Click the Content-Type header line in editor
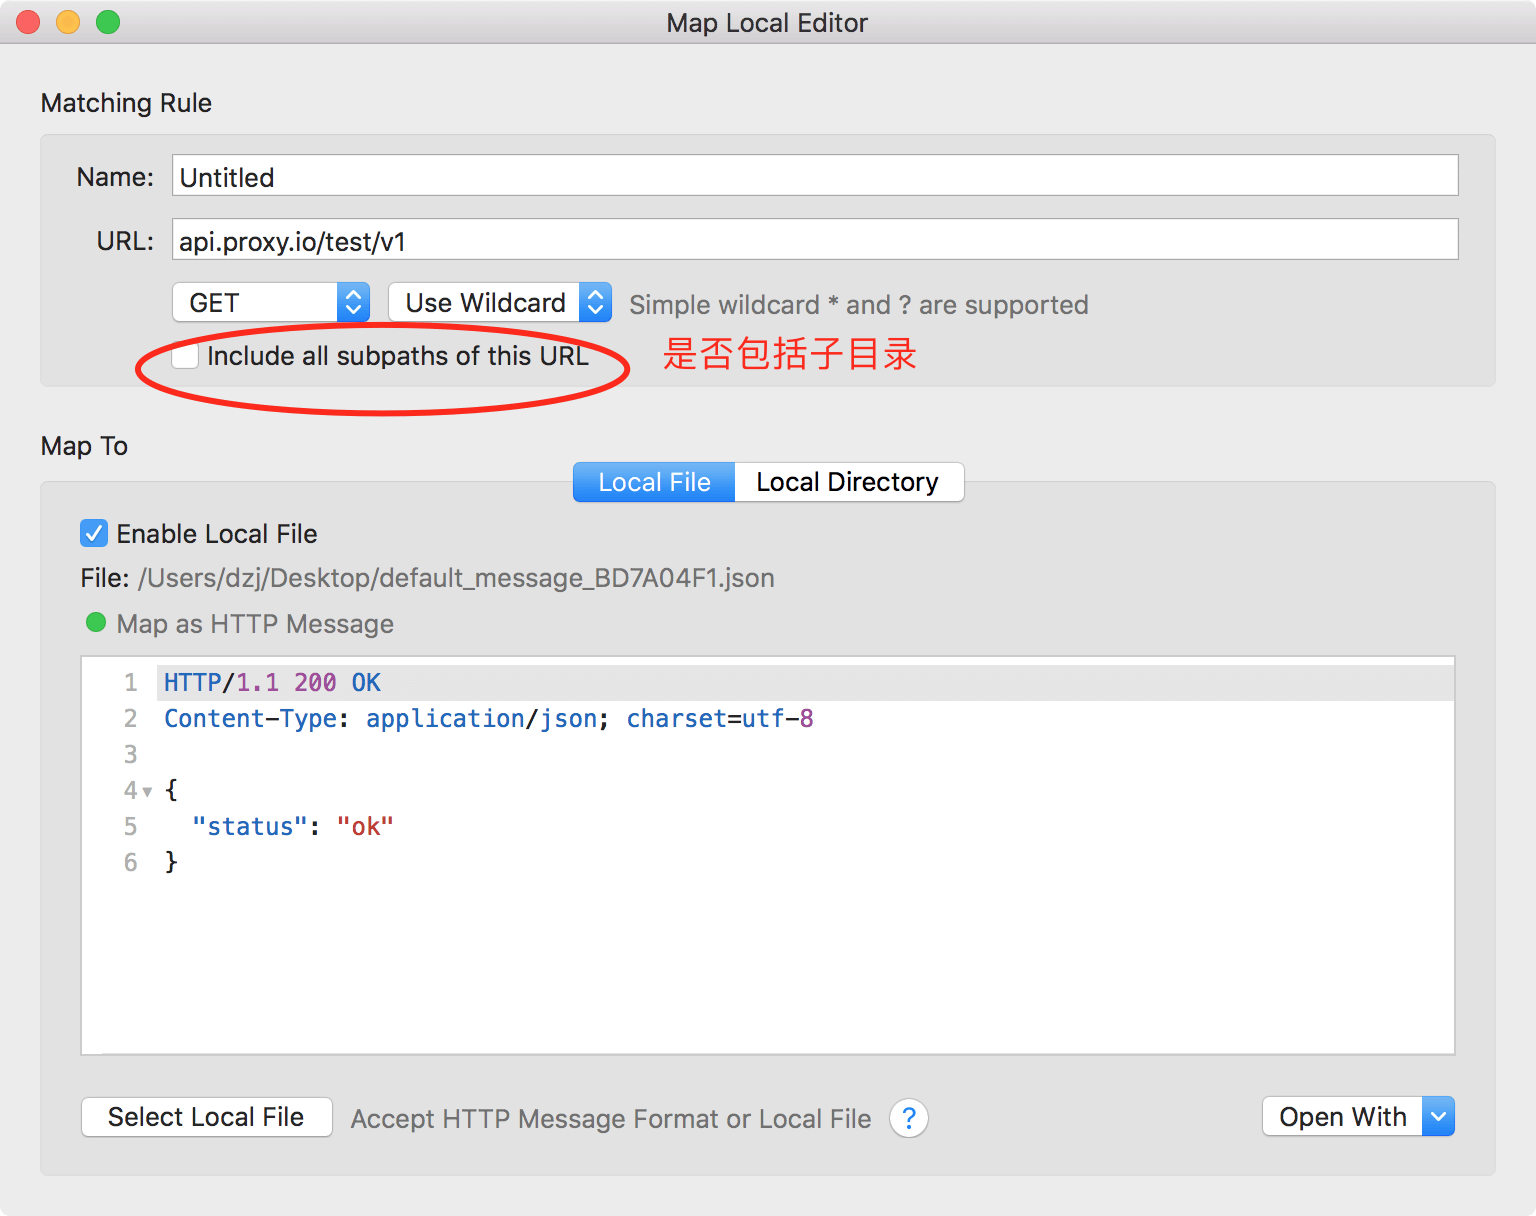 point(489,719)
